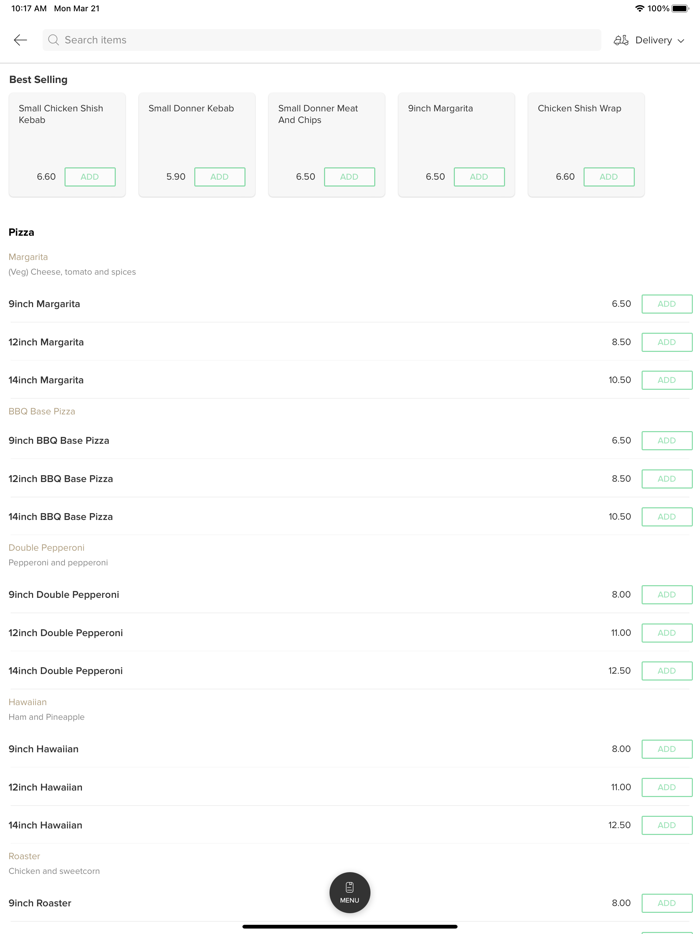This screenshot has width=700, height=934.
Task: Tap the battery status icon
Action: (681, 8)
